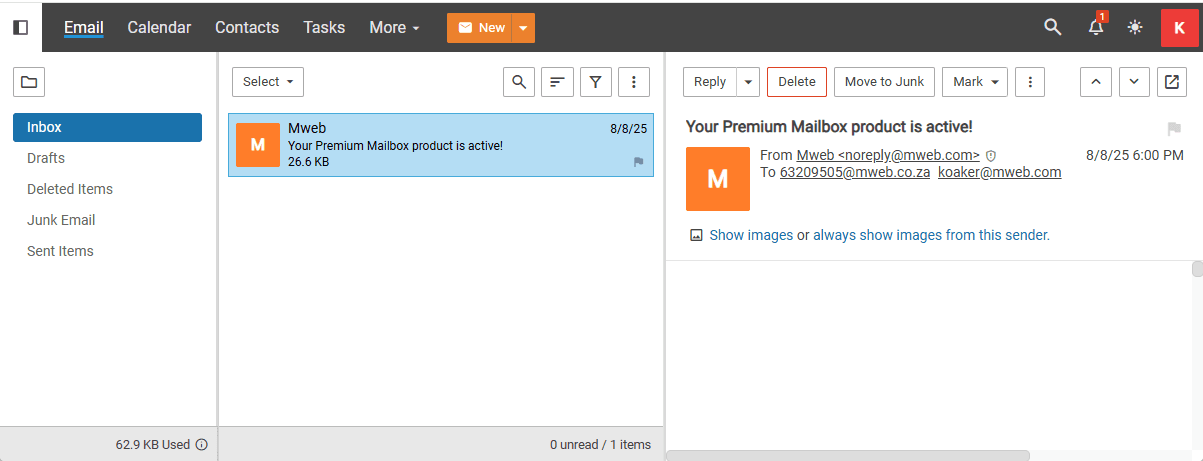Open the sort options icon
Viewport: 1203px width, 461px height.
[557, 82]
